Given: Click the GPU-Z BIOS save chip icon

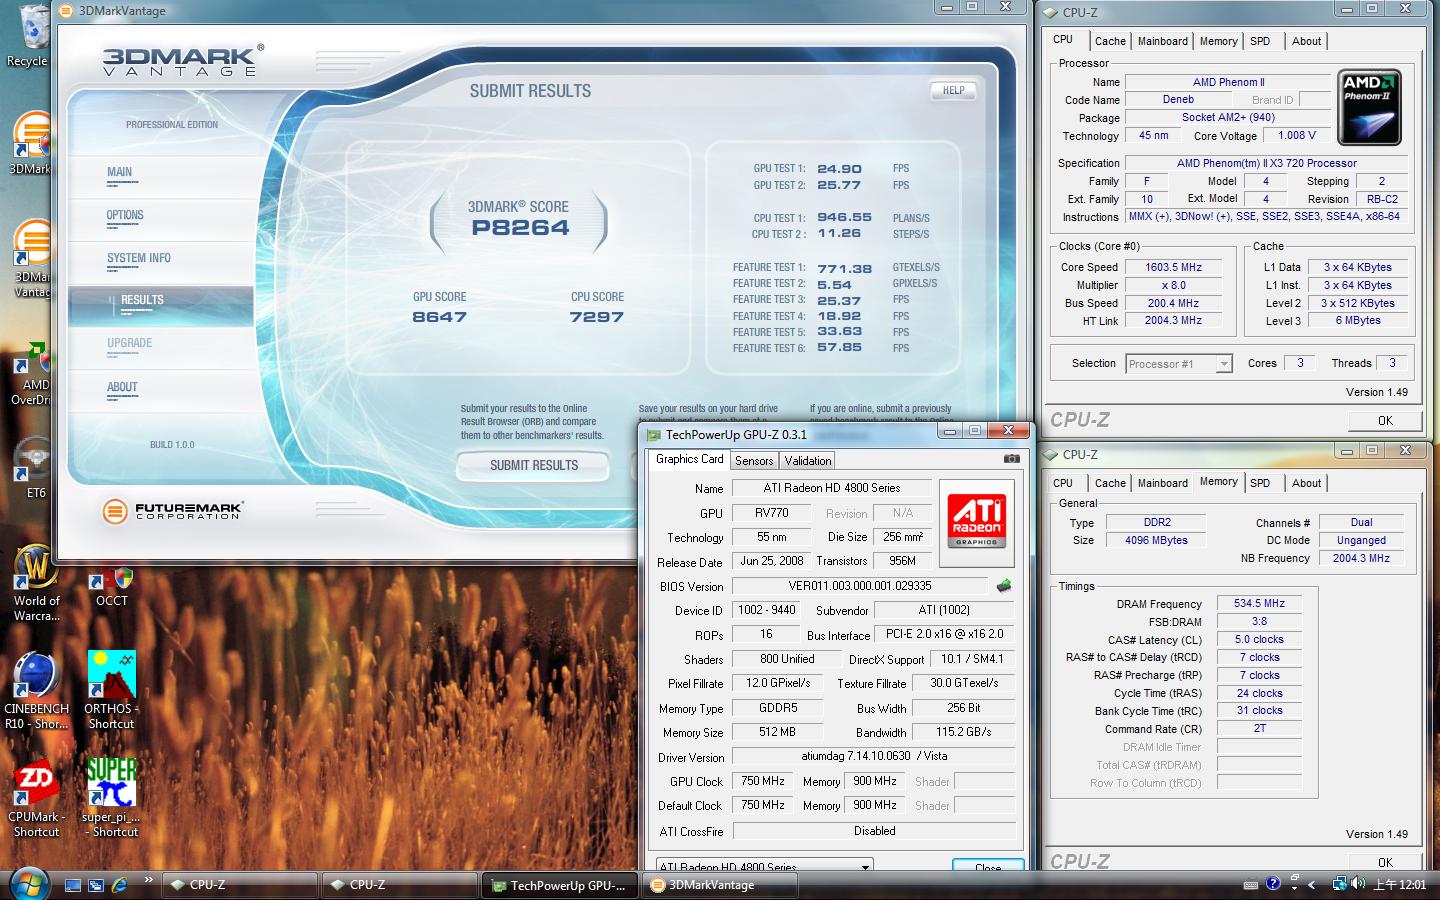Looking at the screenshot, I should click(1004, 586).
